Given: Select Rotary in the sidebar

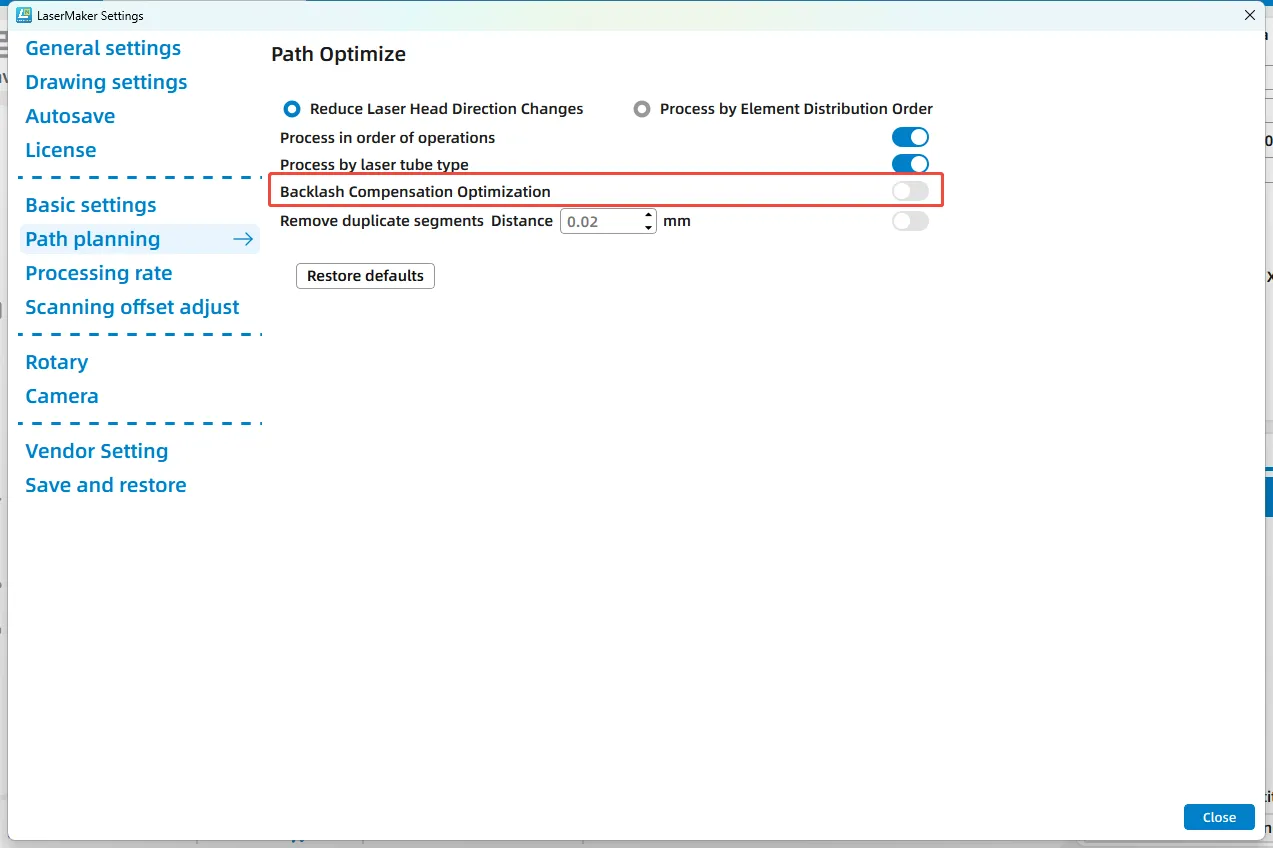Looking at the screenshot, I should tap(57, 362).
